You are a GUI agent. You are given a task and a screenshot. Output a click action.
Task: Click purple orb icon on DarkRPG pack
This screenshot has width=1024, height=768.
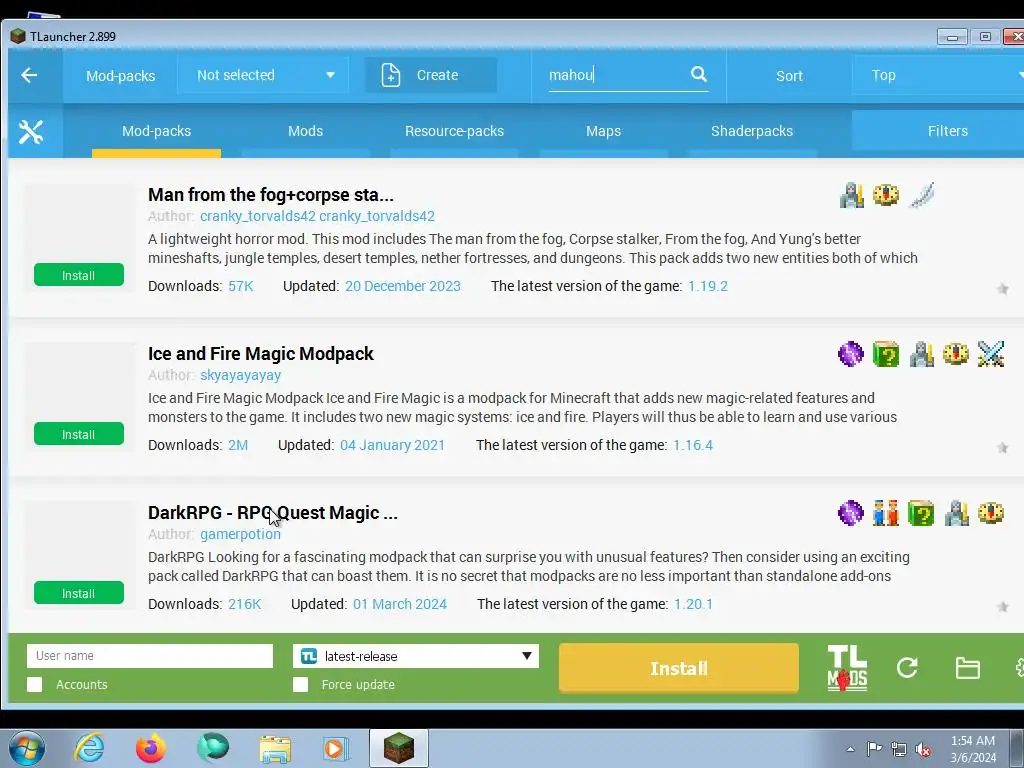point(850,513)
